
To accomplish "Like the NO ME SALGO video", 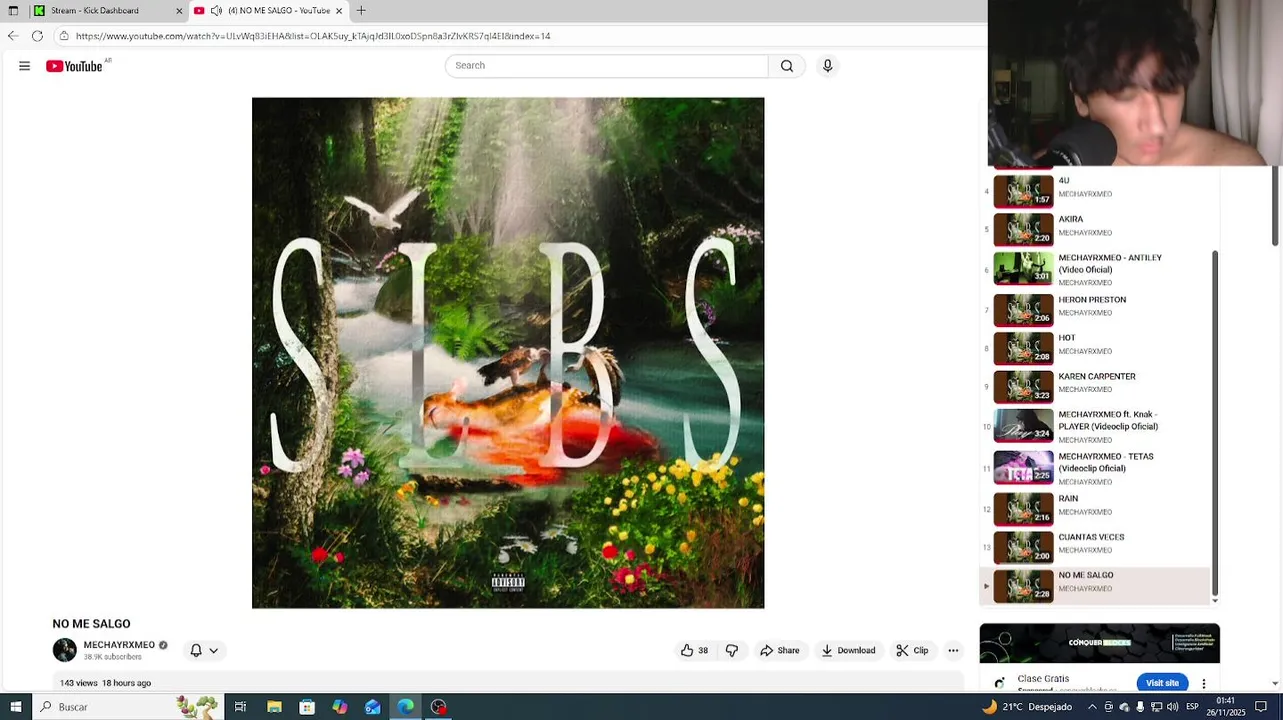I will pyautogui.click(x=694, y=650).
